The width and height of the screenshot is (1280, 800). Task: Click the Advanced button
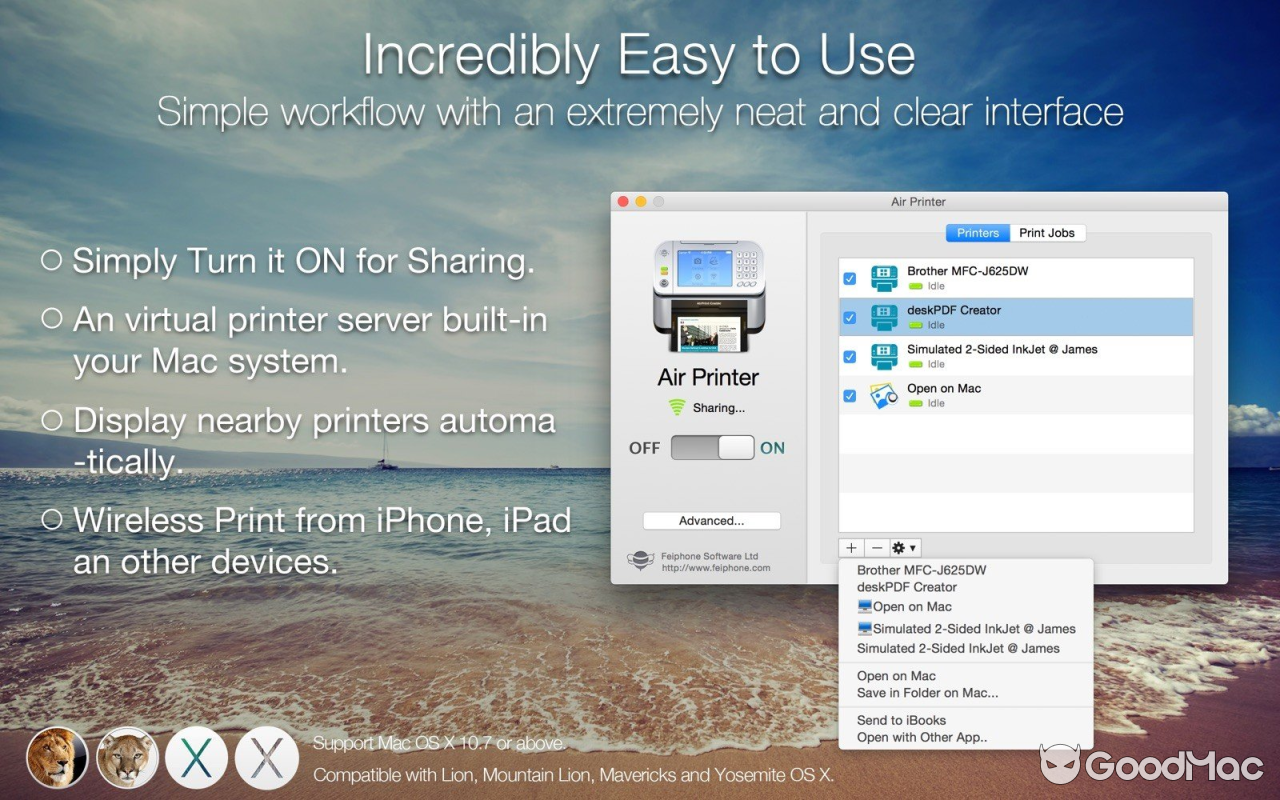[x=711, y=520]
